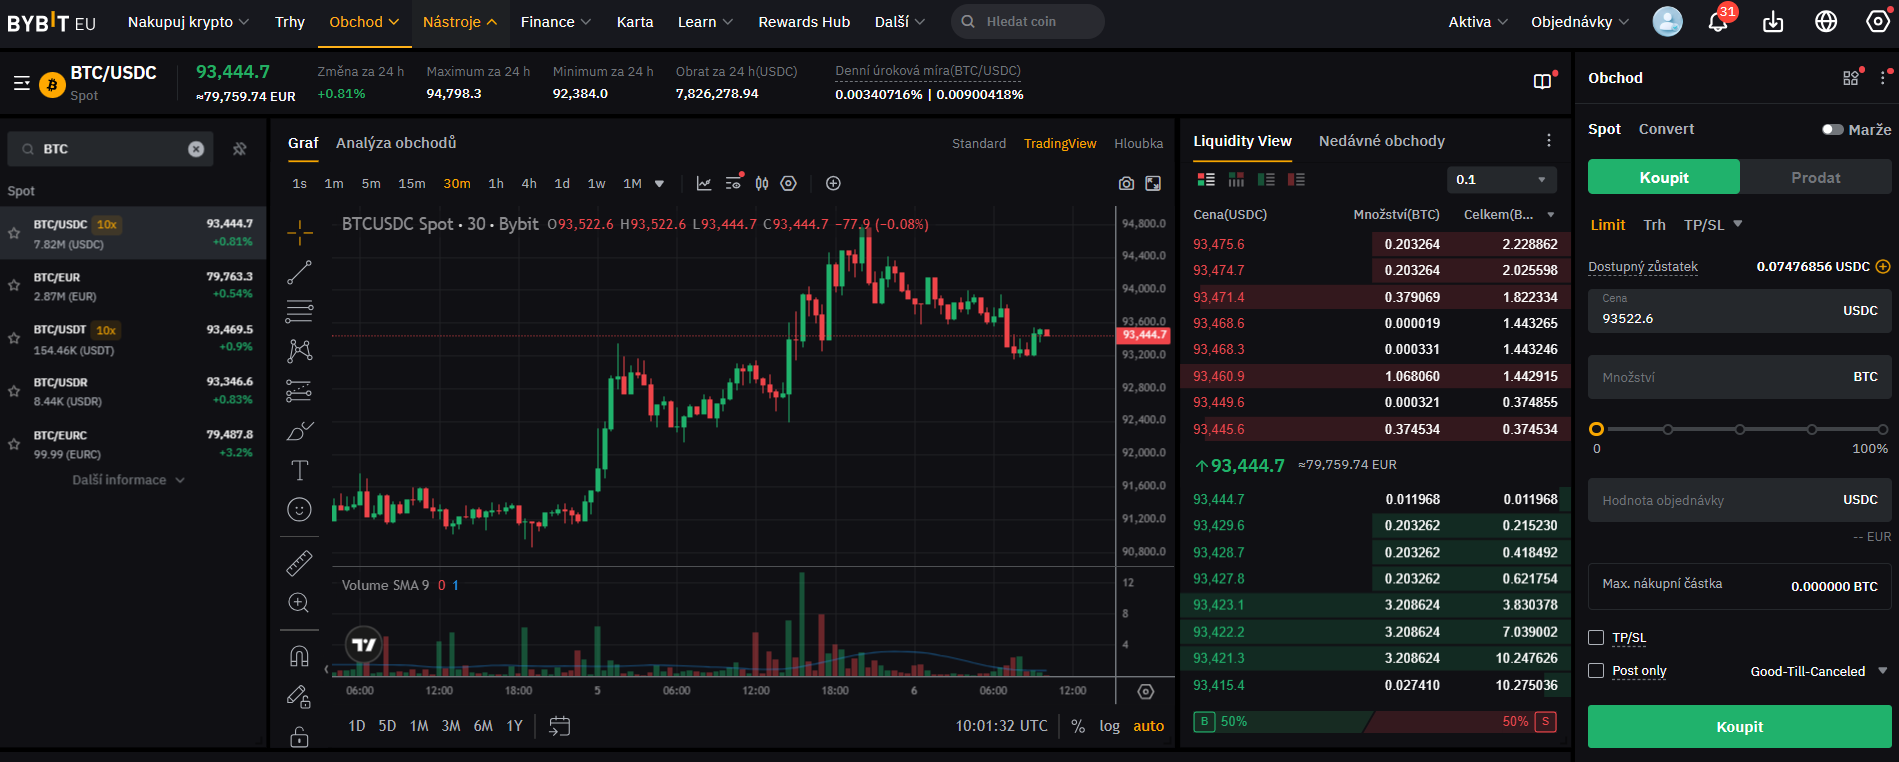Screen dimensions: 1899x762
Task: Enable the TP/SL checkbox
Action: 1596,638
